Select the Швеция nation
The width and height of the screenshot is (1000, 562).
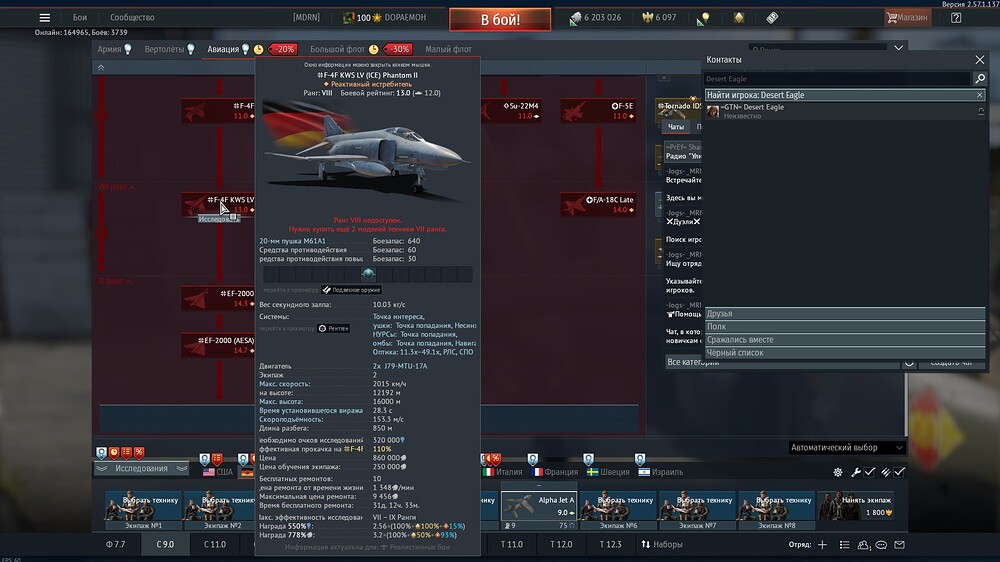click(608, 472)
